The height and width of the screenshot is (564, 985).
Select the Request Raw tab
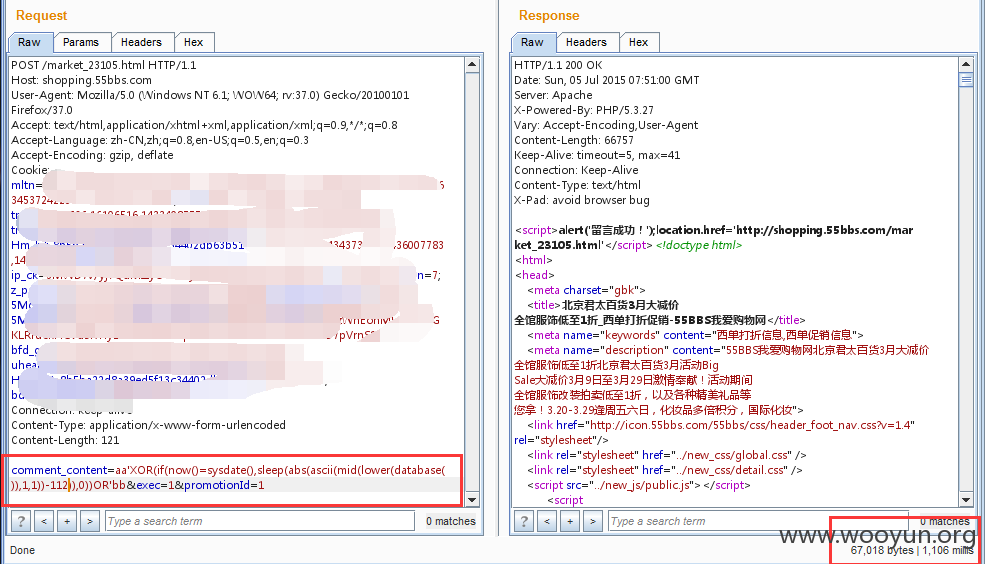(x=29, y=42)
